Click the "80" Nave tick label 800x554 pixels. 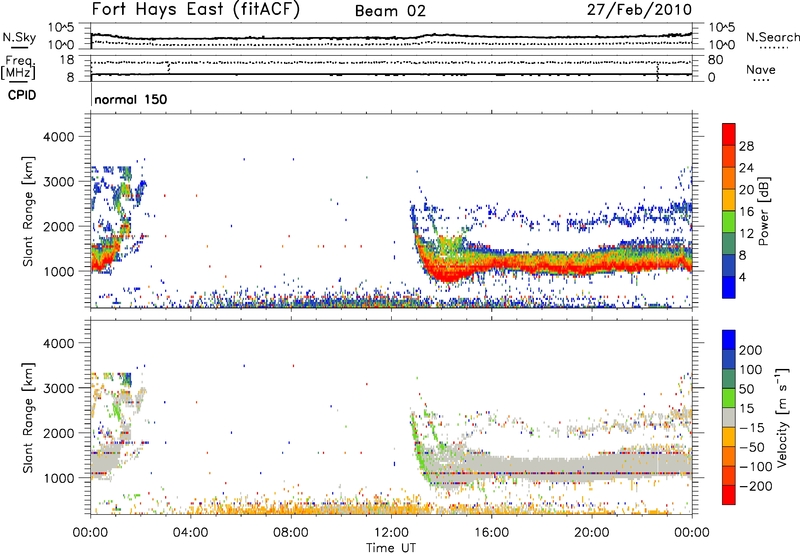[x=715, y=60]
